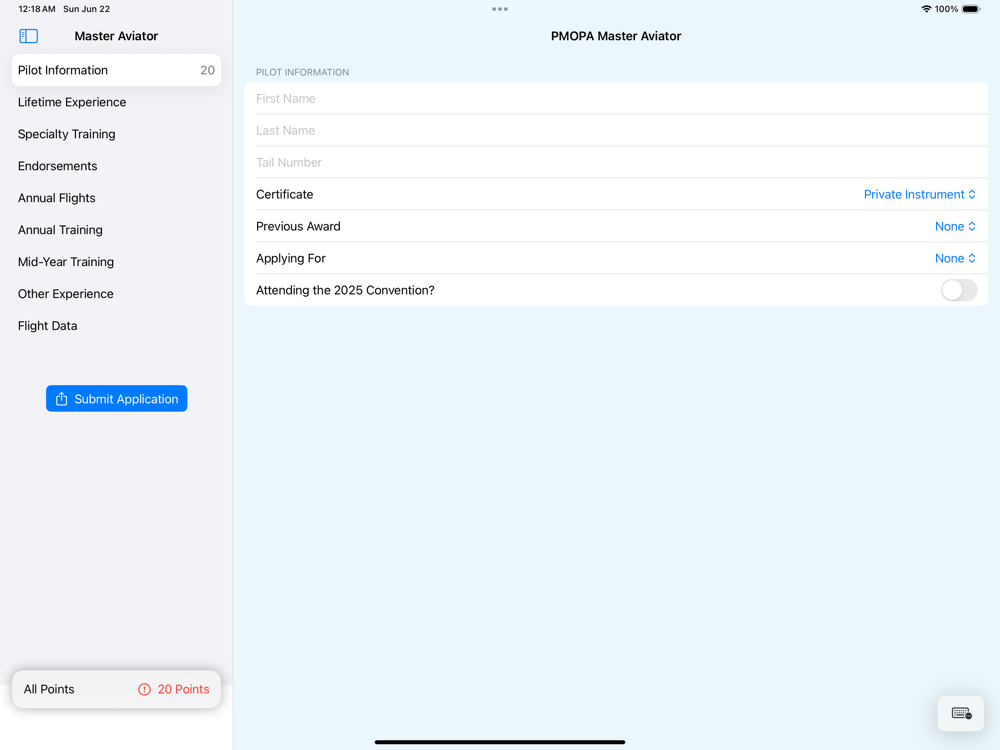Open the Certificate Private Instrument picker
This screenshot has width=1000, height=750.
click(920, 195)
